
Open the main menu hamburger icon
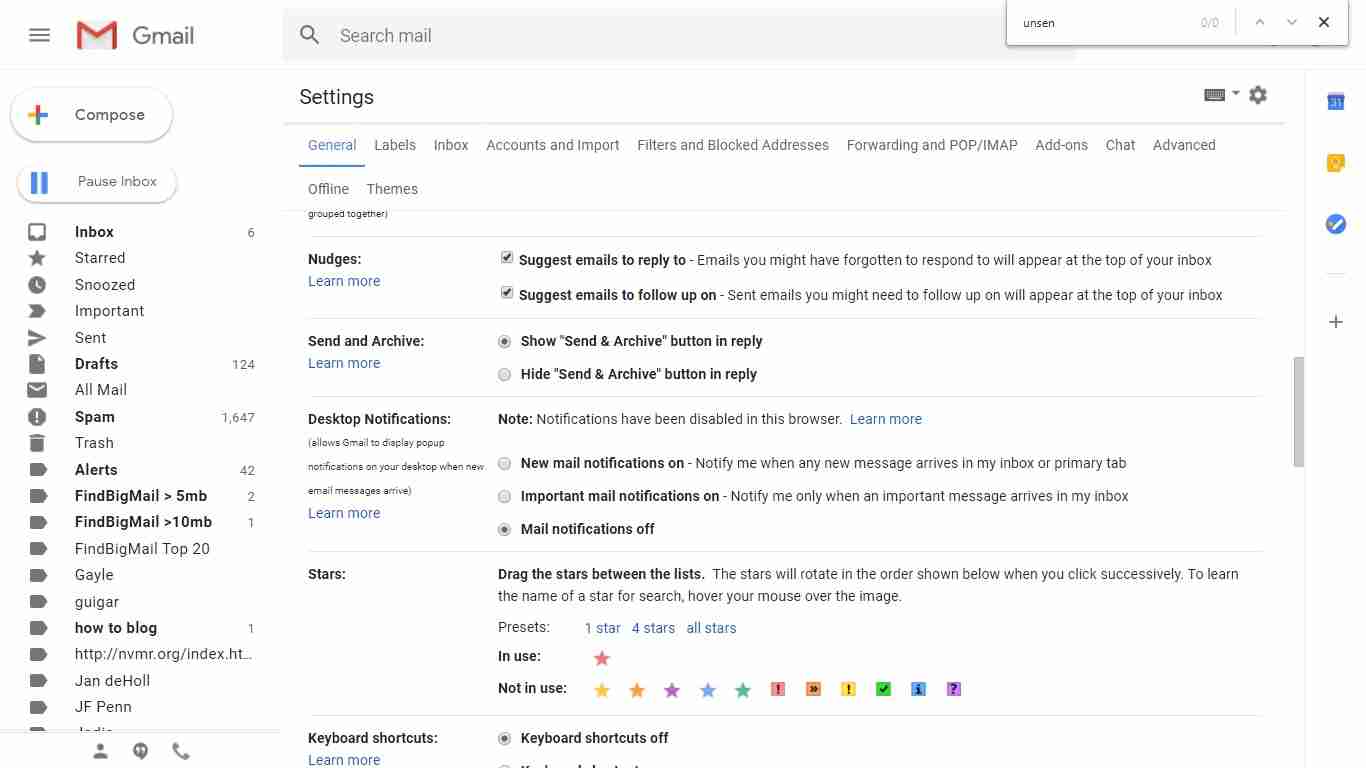[x=40, y=35]
